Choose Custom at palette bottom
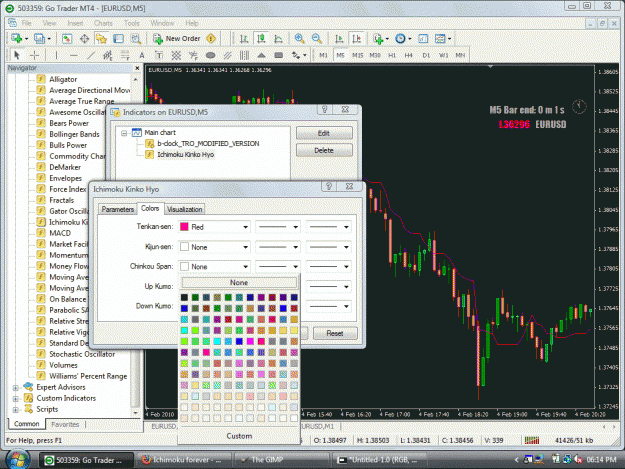Image resolution: width=625 pixels, height=469 pixels. click(239, 436)
